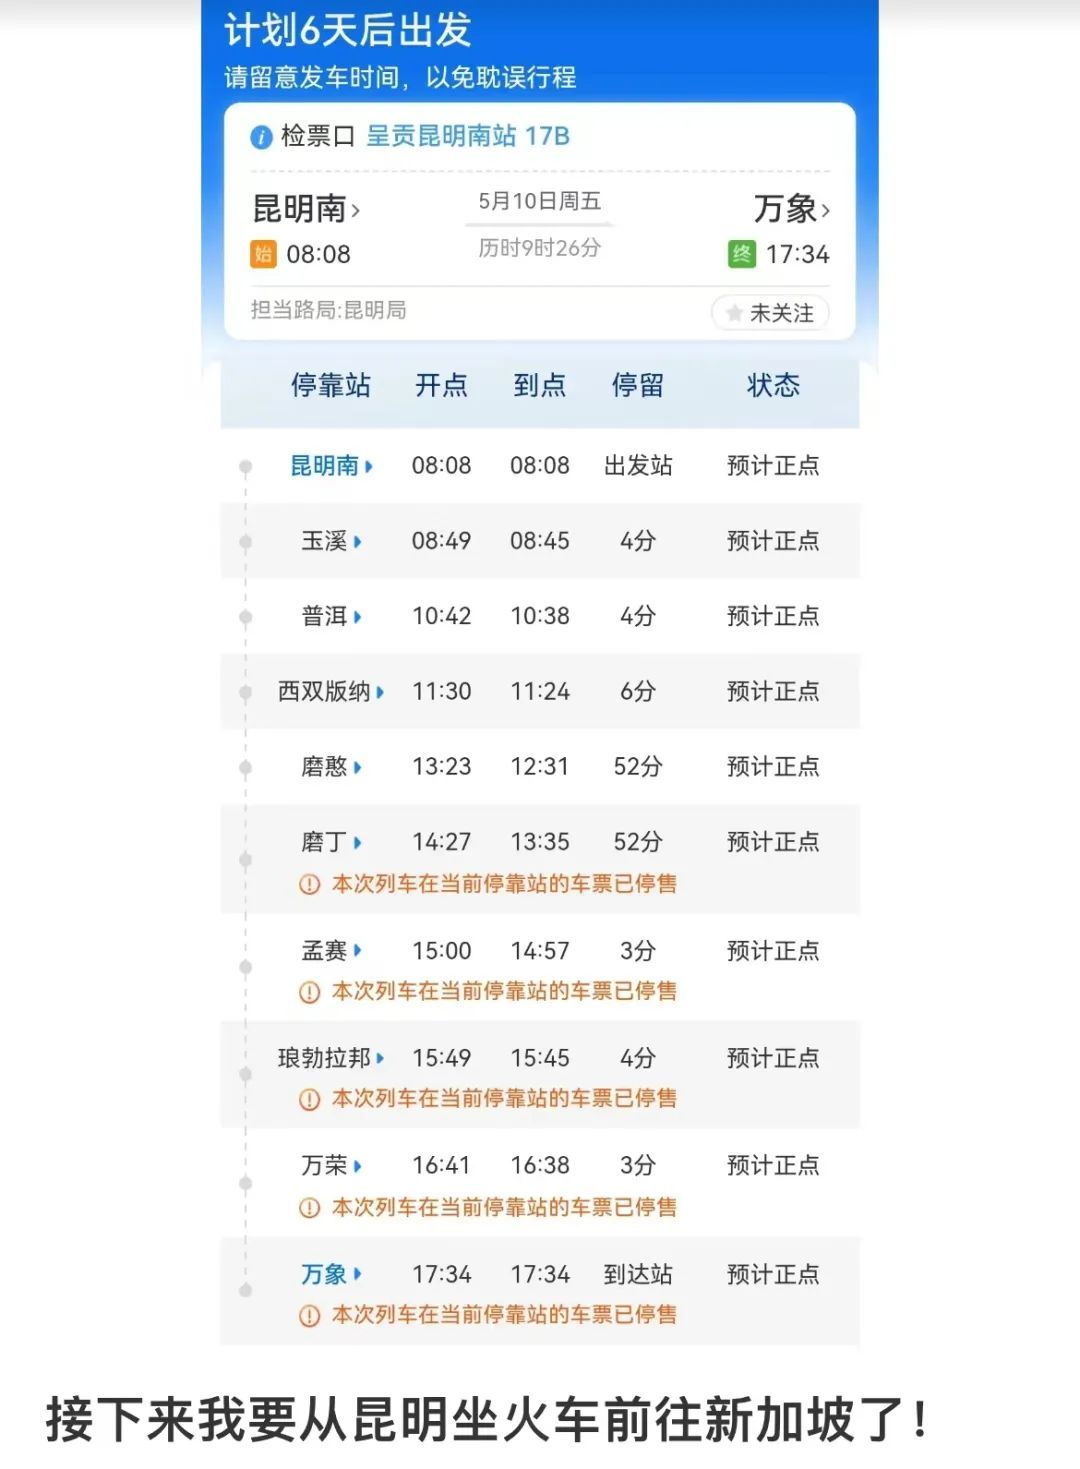Toggle follow for this train route
The width and height of the screenshot is (1080, 1469).
click(x=770, y=313)
